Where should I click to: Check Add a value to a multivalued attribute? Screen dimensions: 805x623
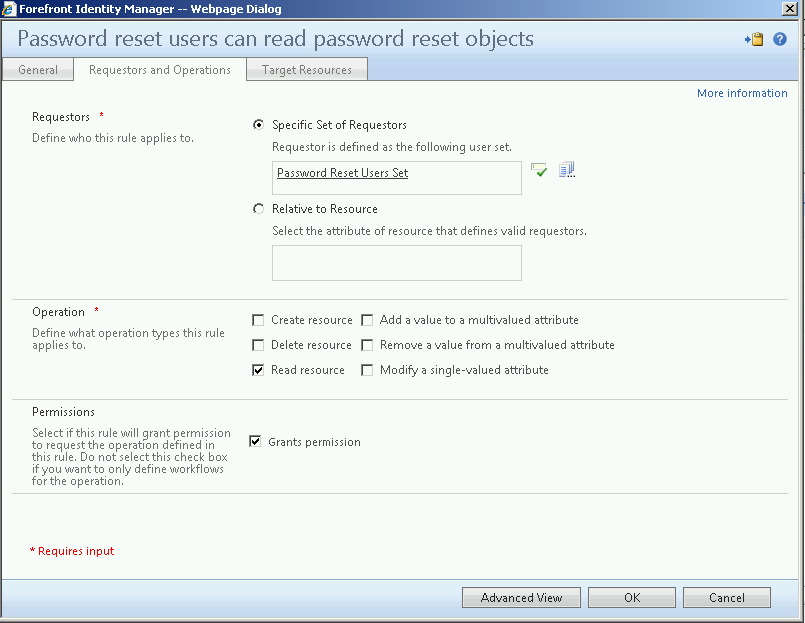367,320
